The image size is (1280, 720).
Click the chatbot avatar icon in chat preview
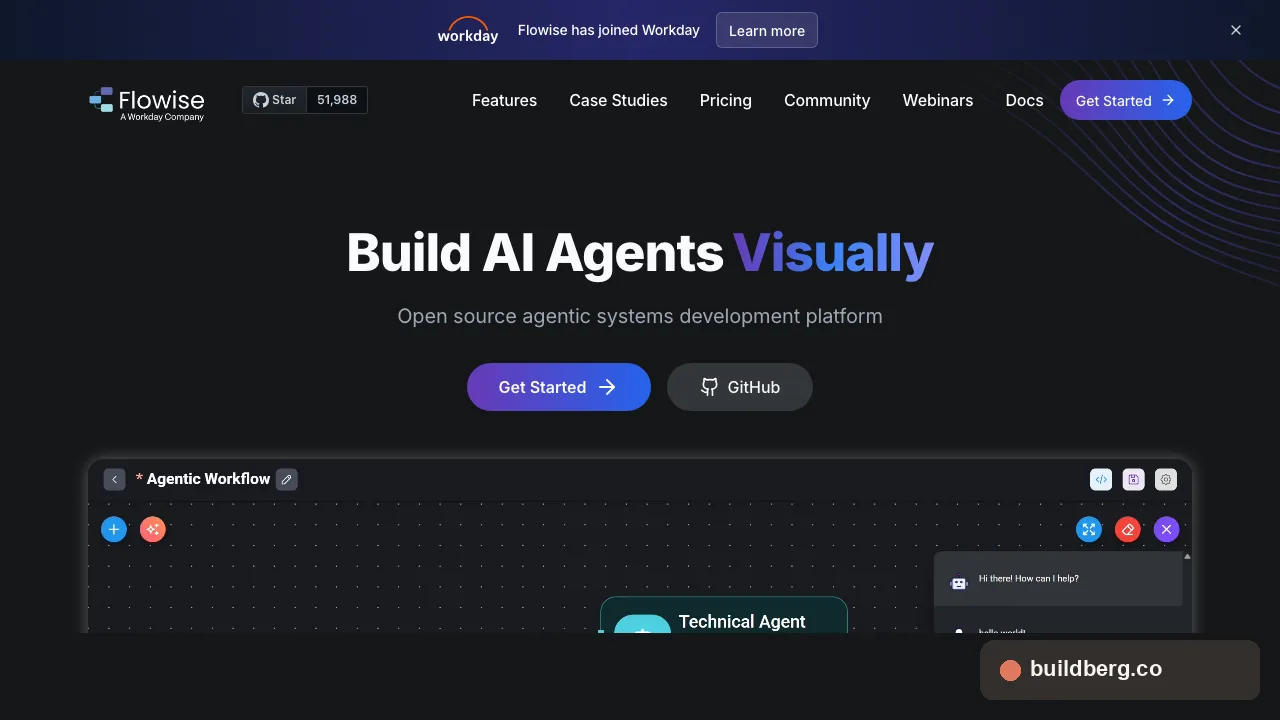pos(959,583)
